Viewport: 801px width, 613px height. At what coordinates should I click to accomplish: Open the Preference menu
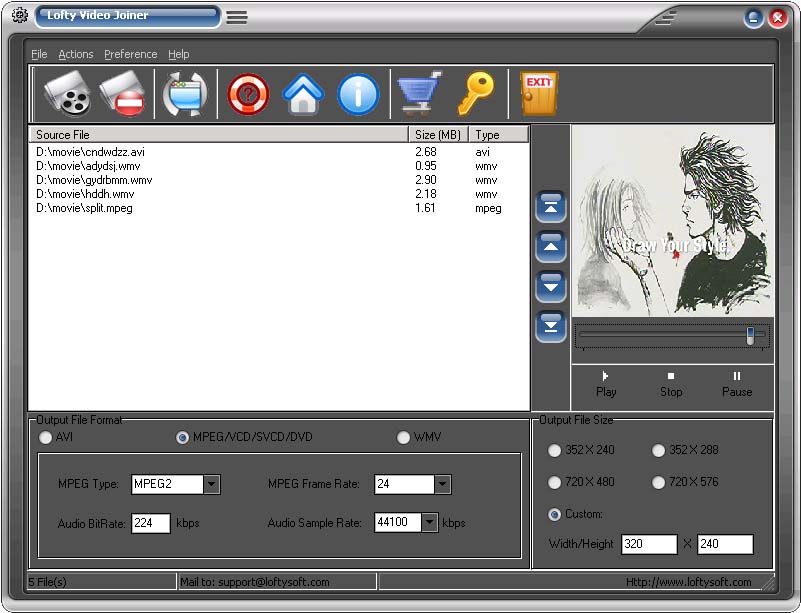[x=130, y=54]
